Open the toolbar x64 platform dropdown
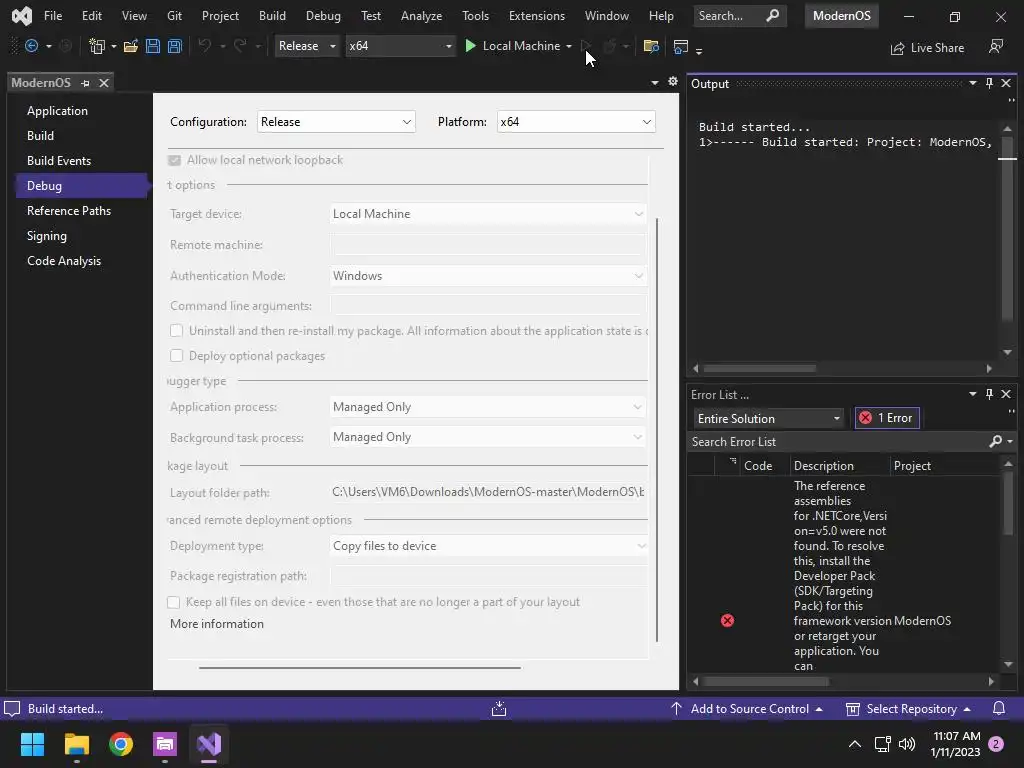1024x768 pixels. 400,46
